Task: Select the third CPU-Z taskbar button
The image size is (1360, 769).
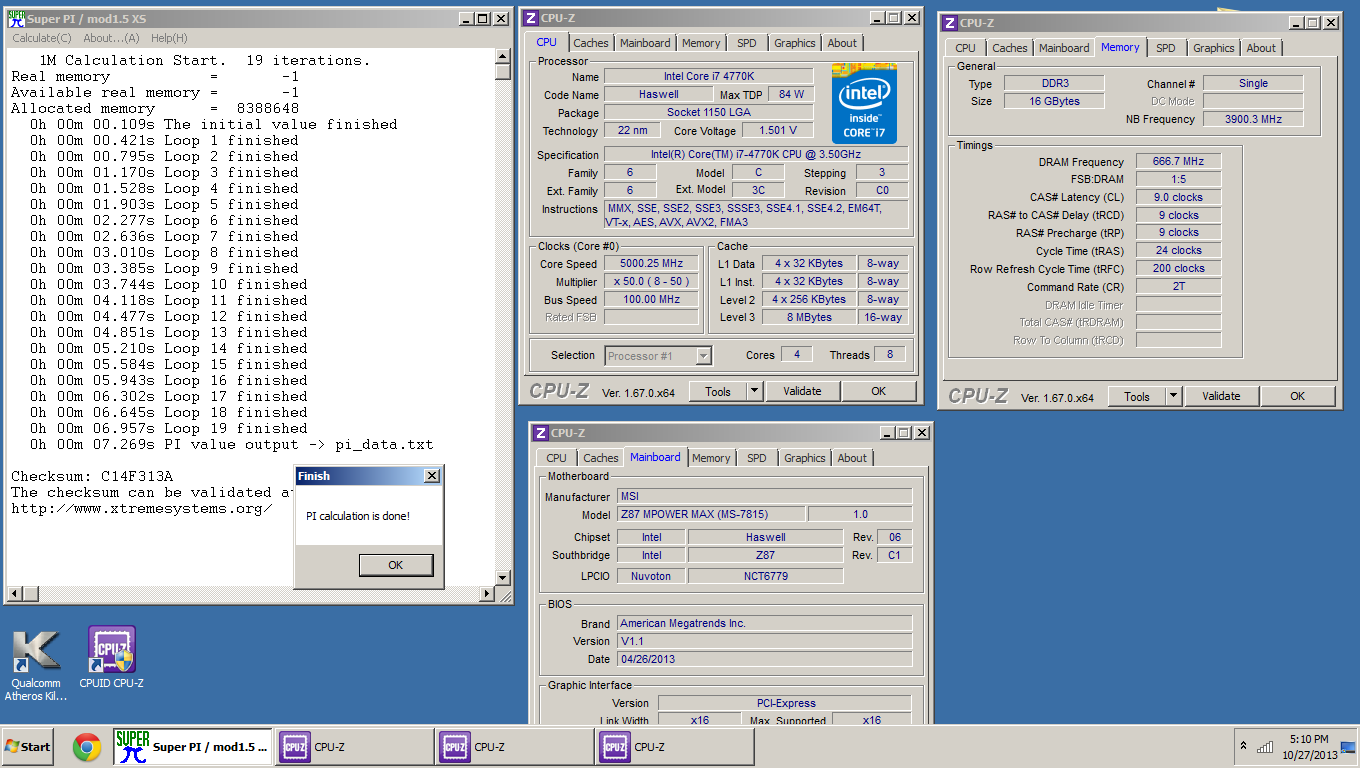Action: click(675, 747)
